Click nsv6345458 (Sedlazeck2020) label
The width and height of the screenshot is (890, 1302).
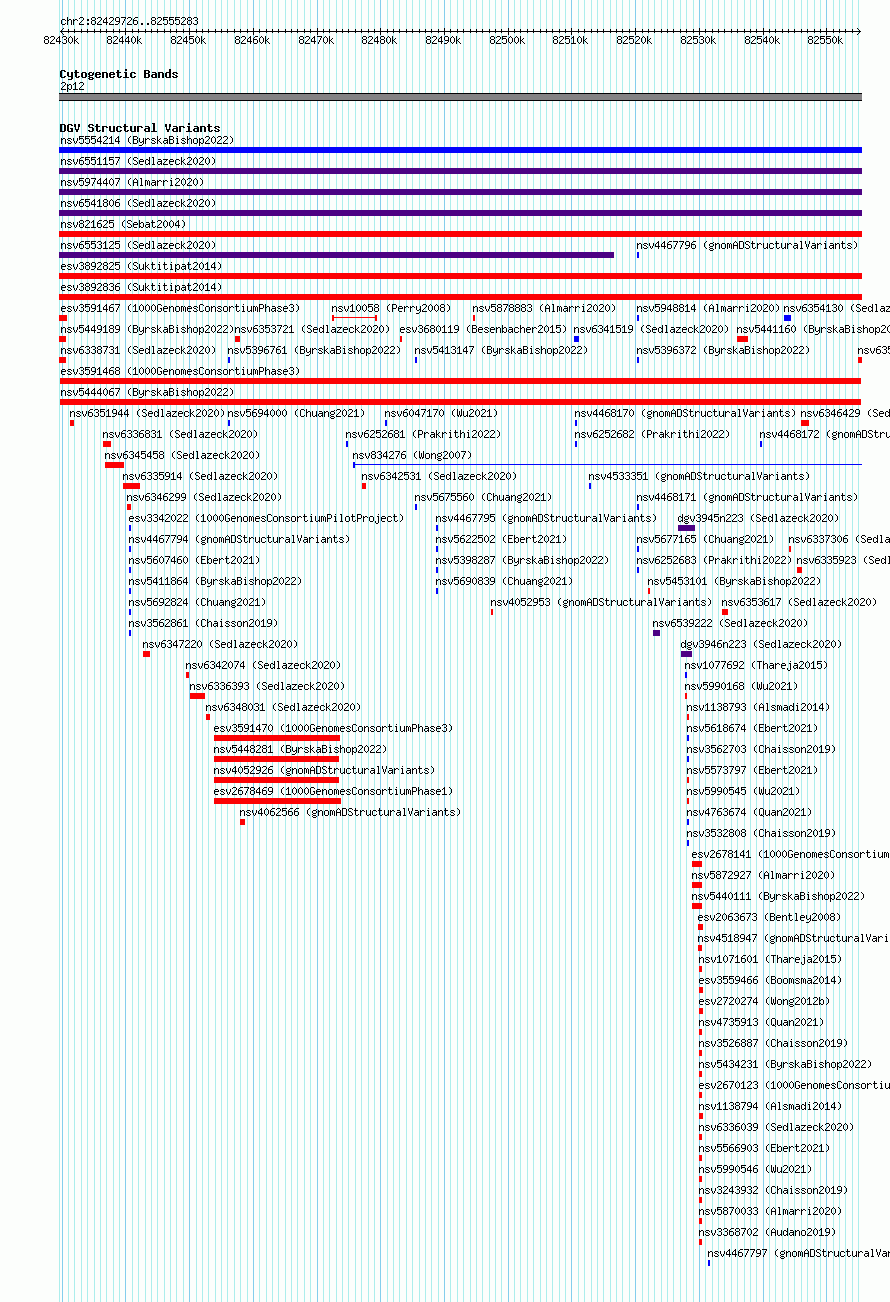pos(182,456)
